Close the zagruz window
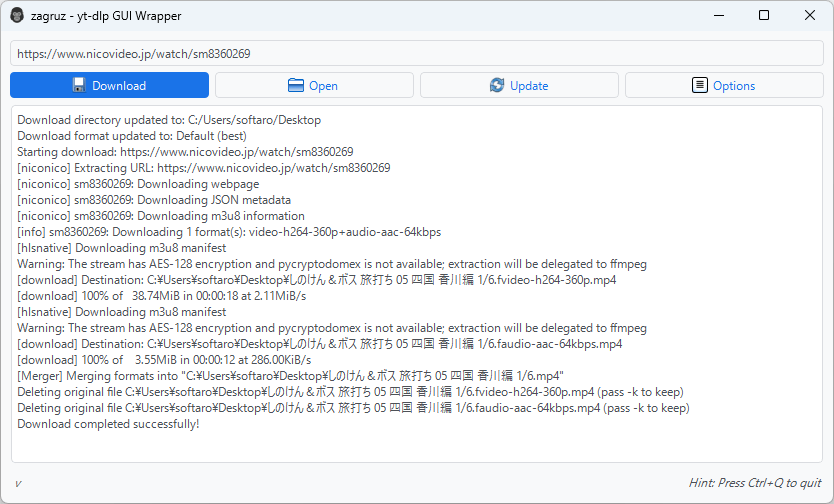This screenshot has width=834, height=504. point(810,15)
